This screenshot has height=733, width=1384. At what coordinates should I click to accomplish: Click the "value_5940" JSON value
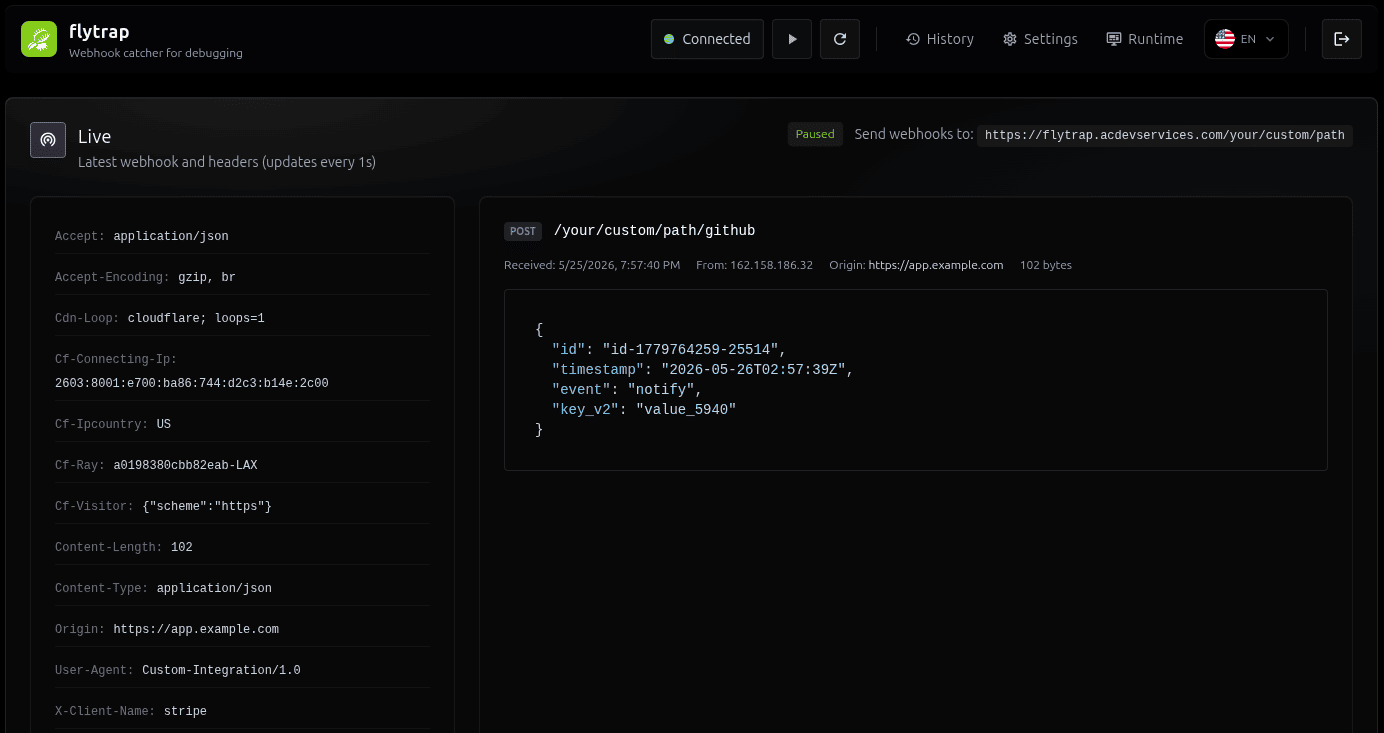(x=686, y=409)
